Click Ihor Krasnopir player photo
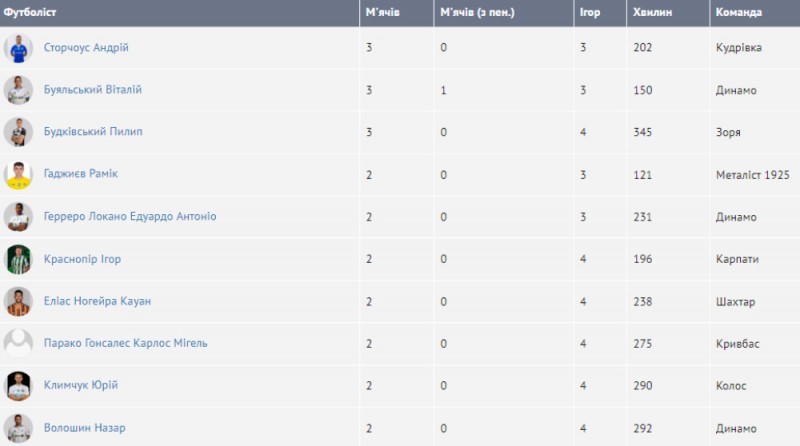 click(x=18, y=259)
